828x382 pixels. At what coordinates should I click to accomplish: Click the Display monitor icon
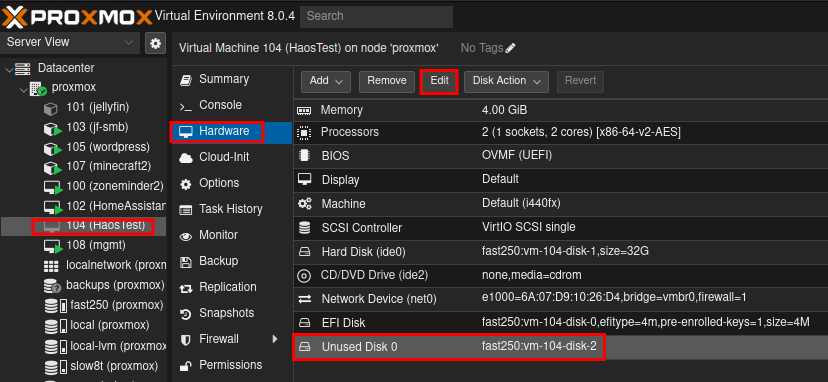305,179
